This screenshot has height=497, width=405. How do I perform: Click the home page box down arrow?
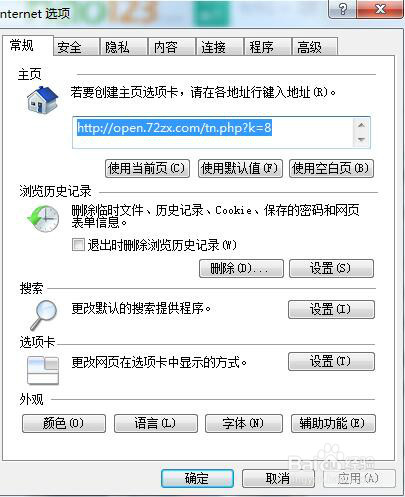pos(361,139)
